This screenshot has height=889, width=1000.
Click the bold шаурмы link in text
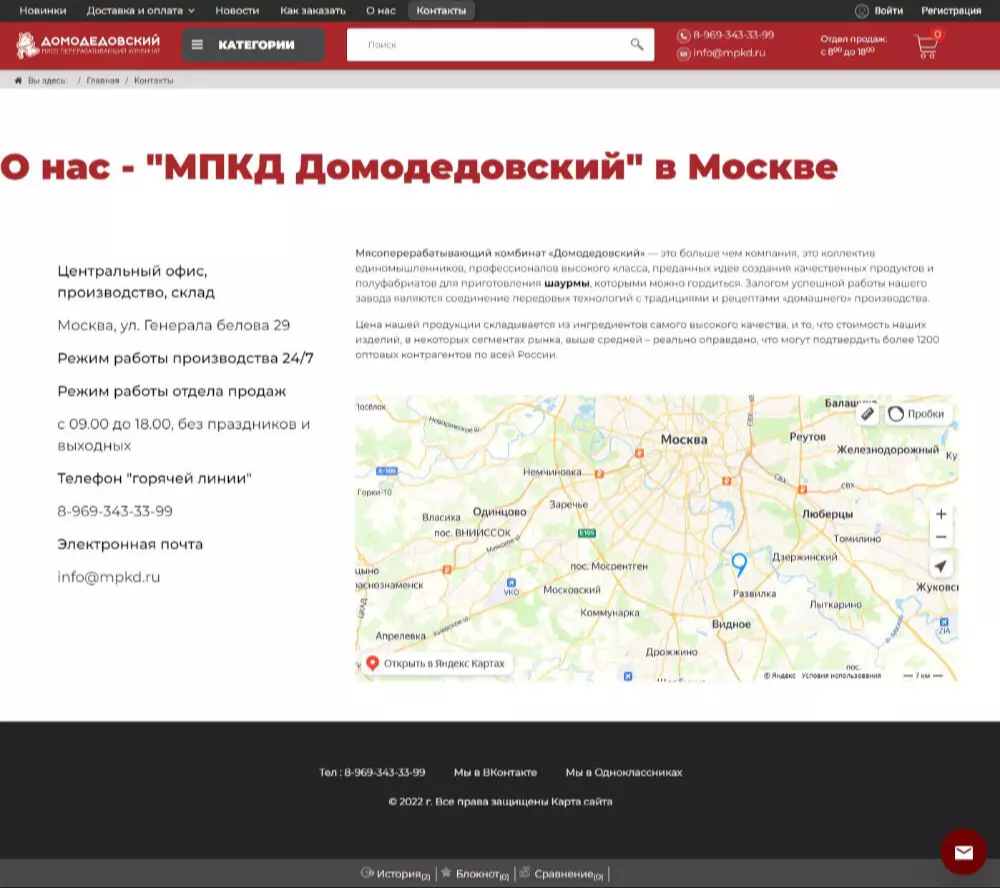(566, 283)
